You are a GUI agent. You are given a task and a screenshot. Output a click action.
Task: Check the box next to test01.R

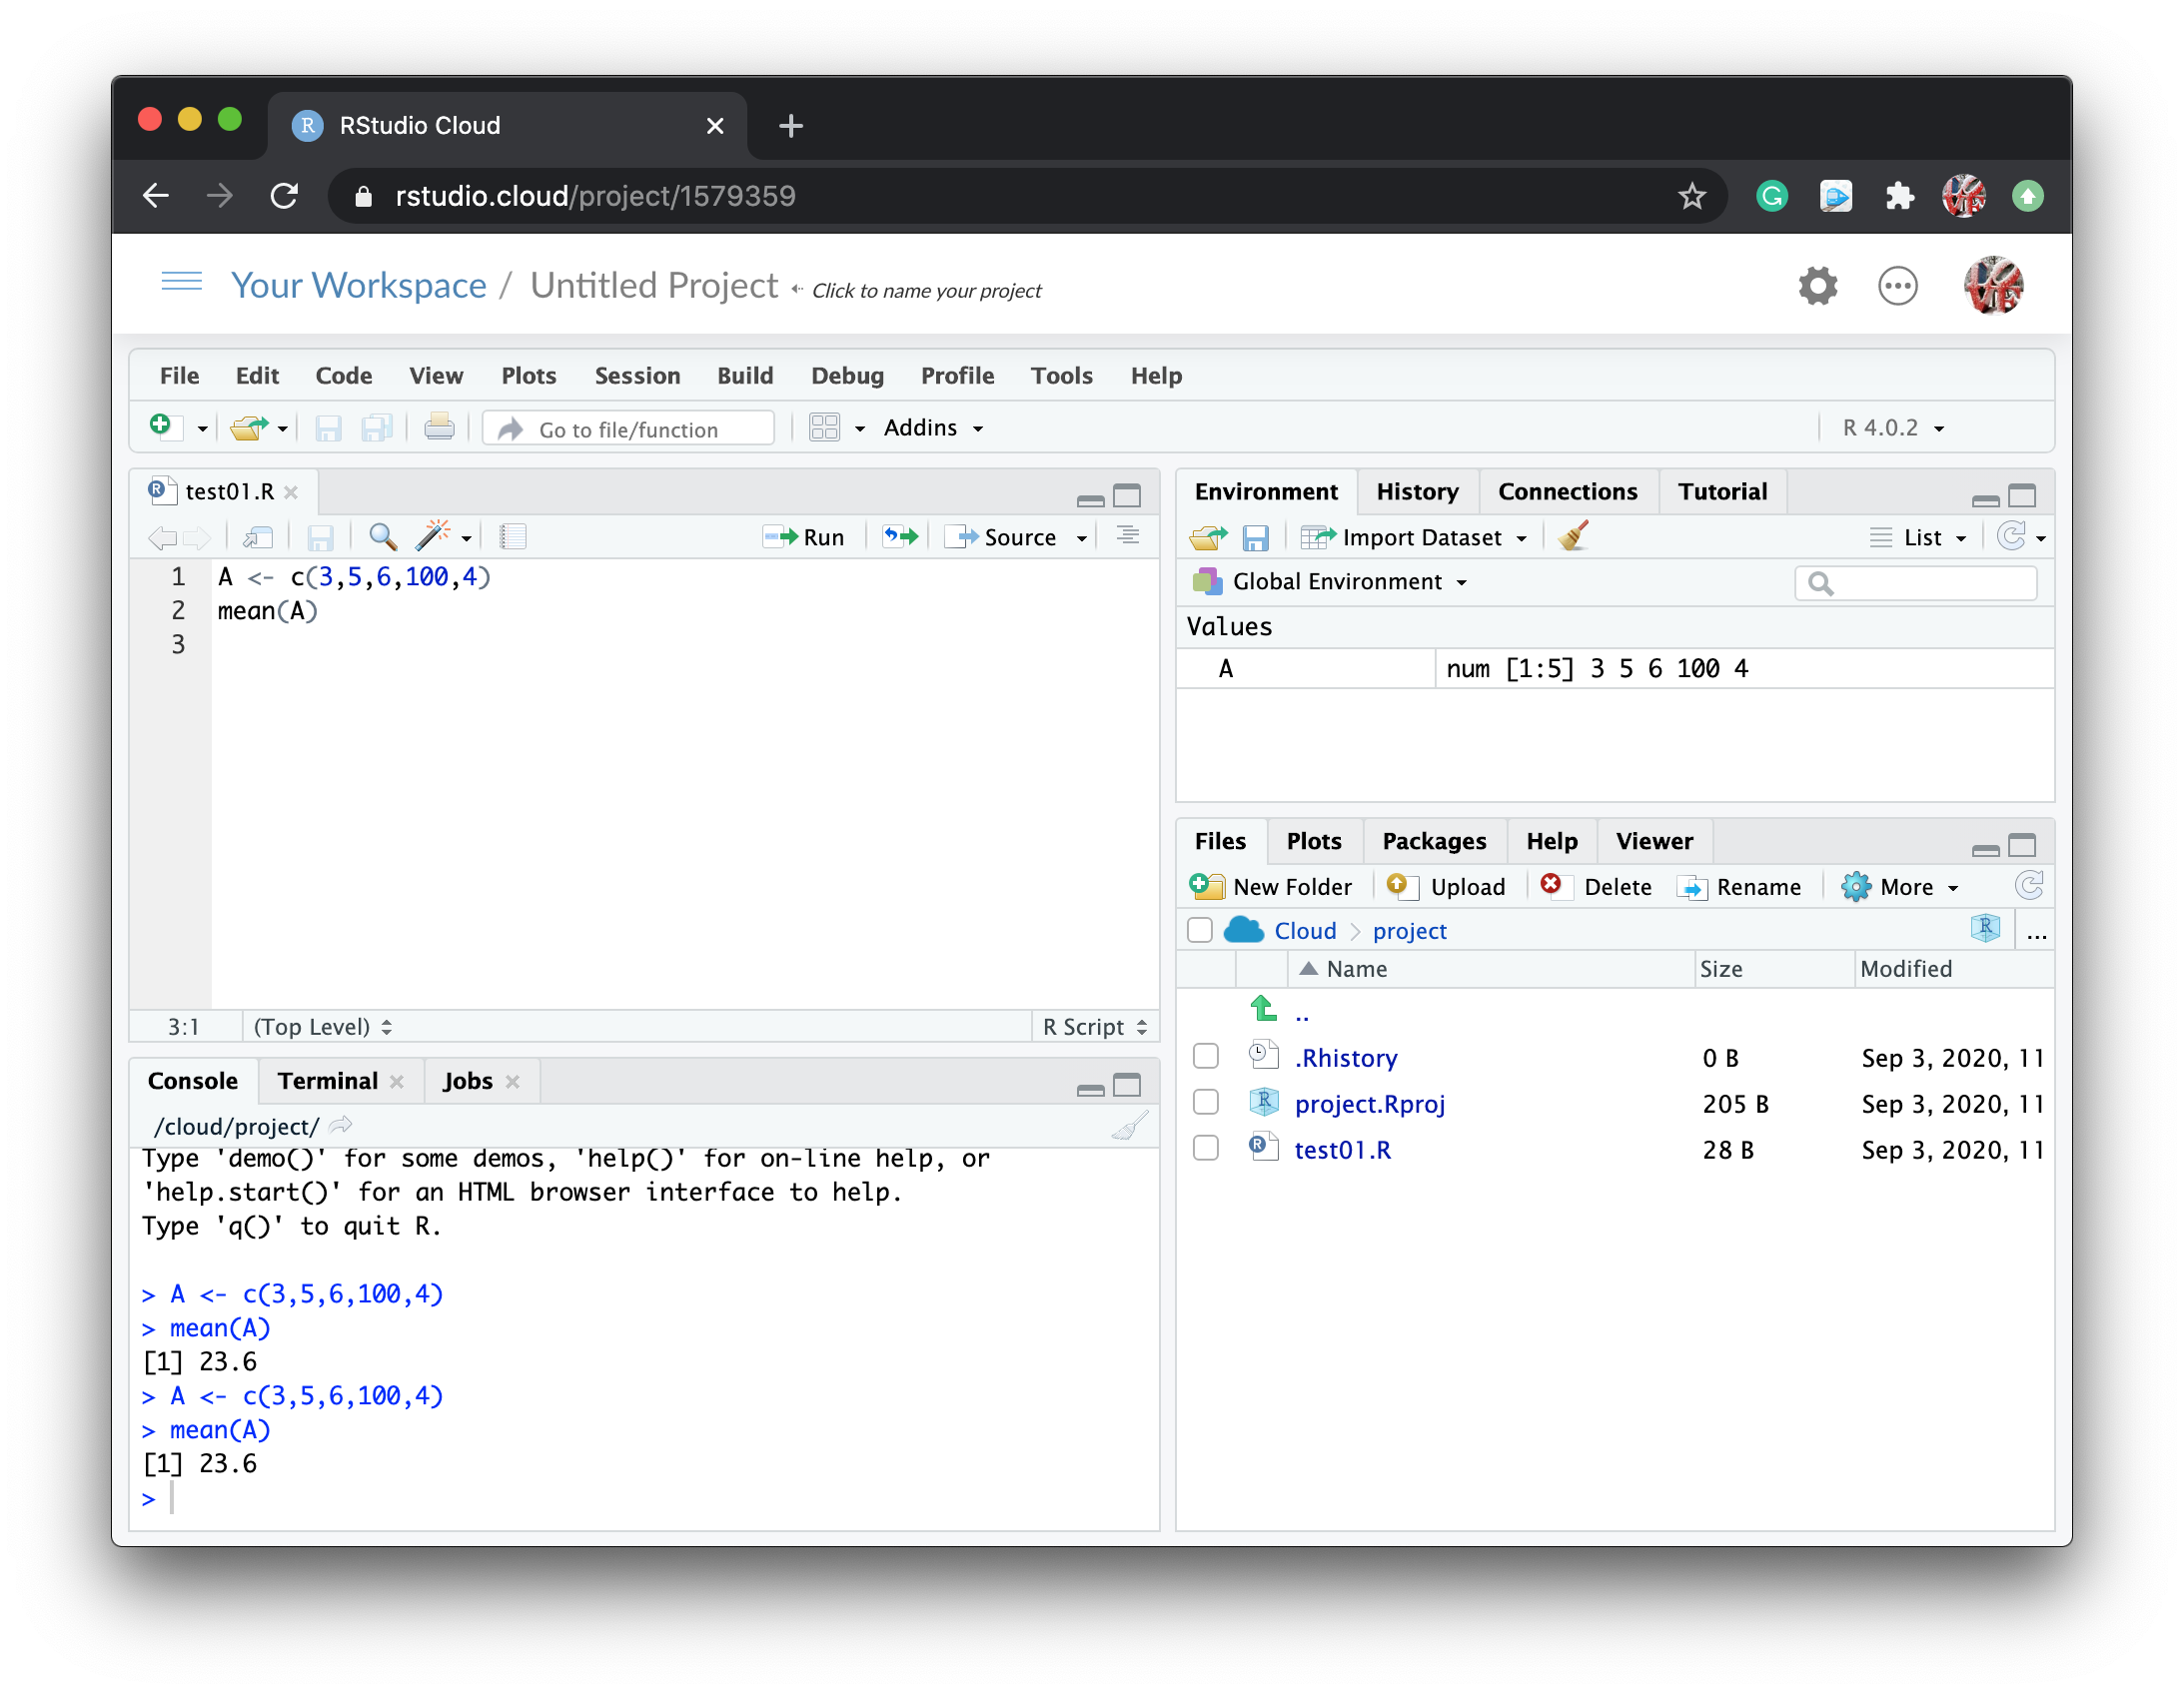click(x=1206, y=1149)
